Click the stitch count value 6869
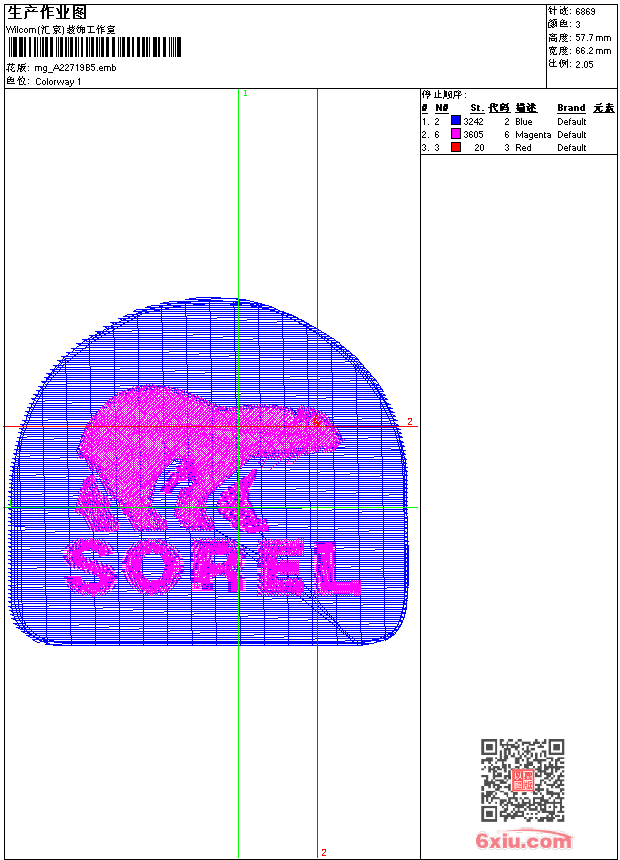Screen dimensions: 620x860 point(585,12)
